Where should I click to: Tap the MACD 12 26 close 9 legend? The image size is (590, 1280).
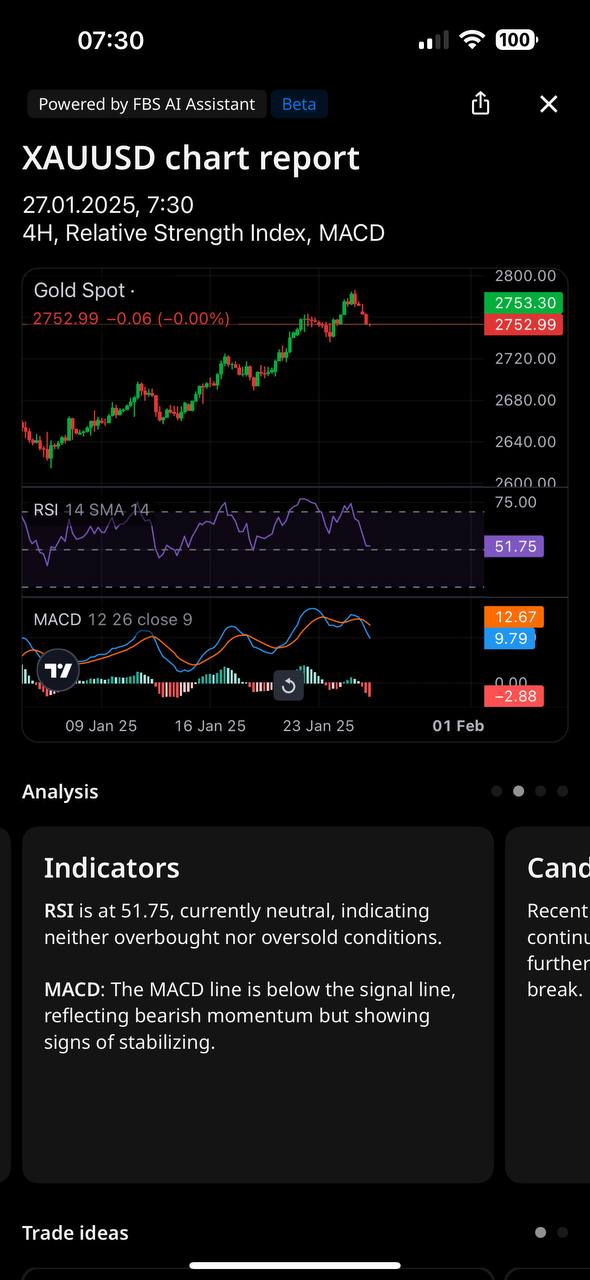click(113, 620)
